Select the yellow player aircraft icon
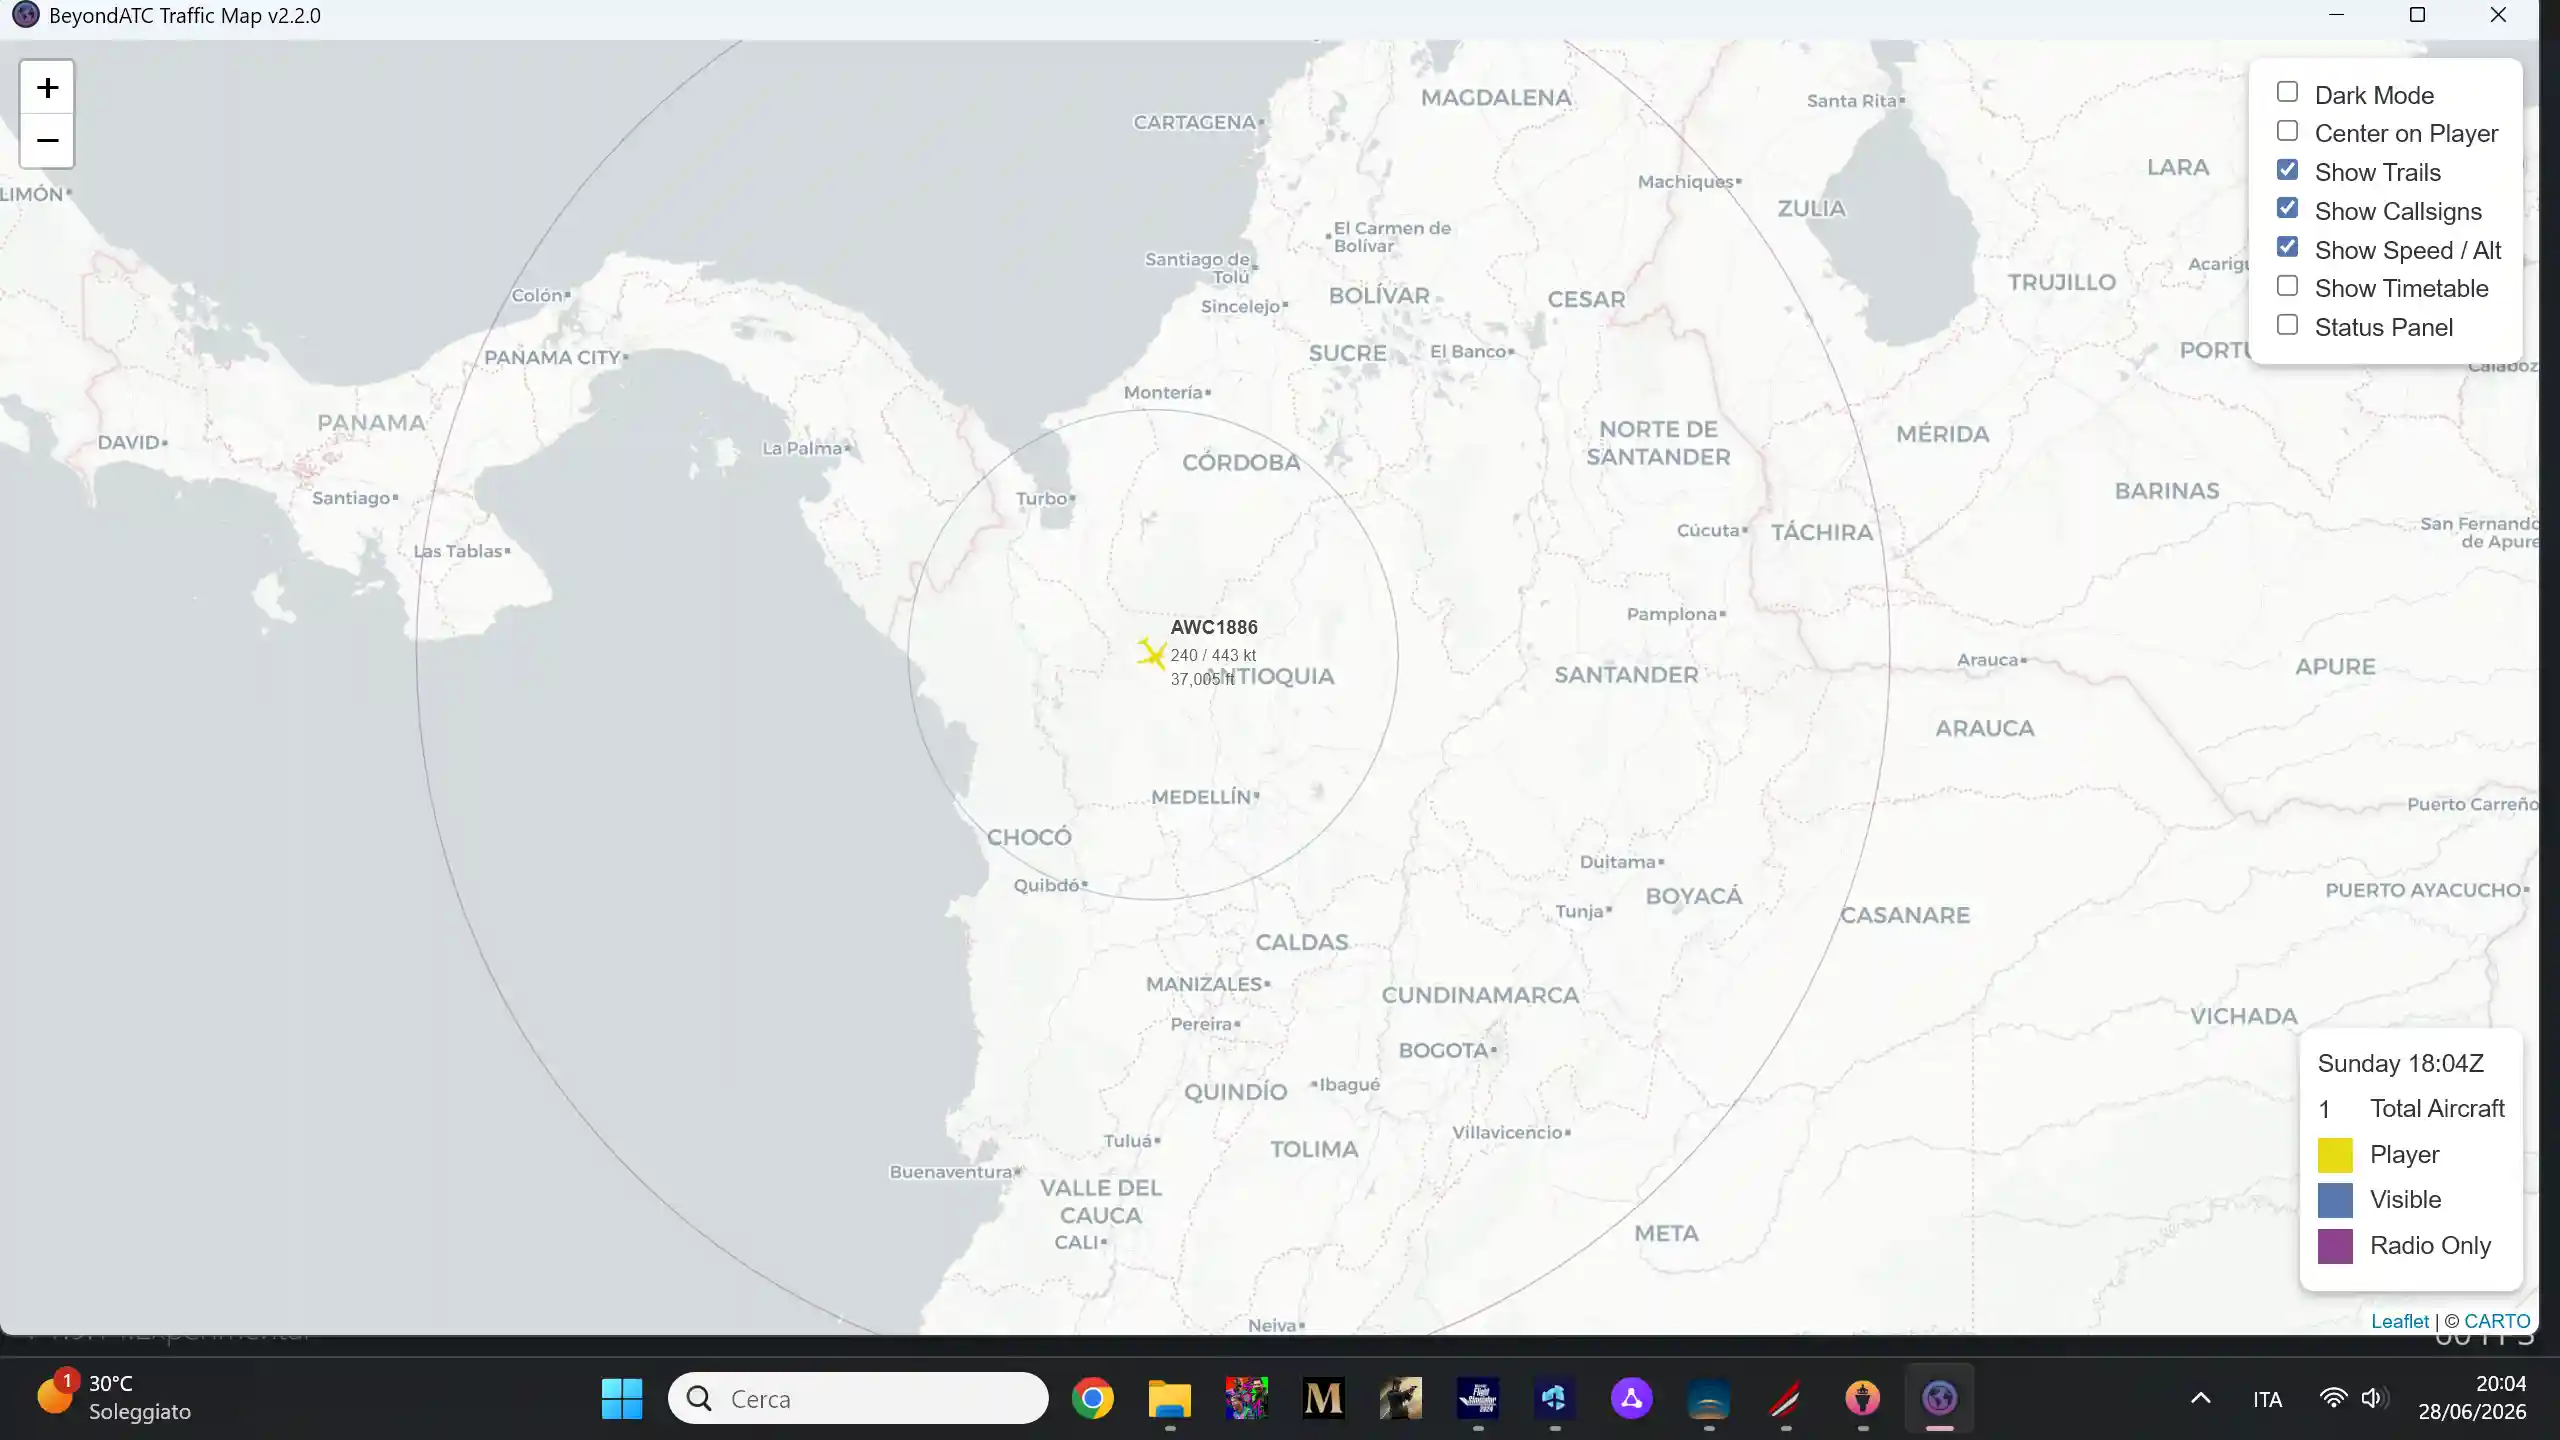 point(1151,653)
